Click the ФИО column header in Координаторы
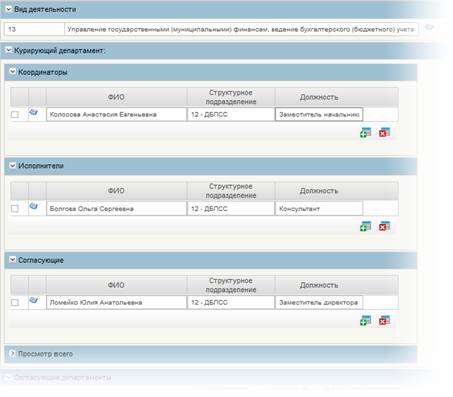453x397 pixels. click(x=116, y=97)
